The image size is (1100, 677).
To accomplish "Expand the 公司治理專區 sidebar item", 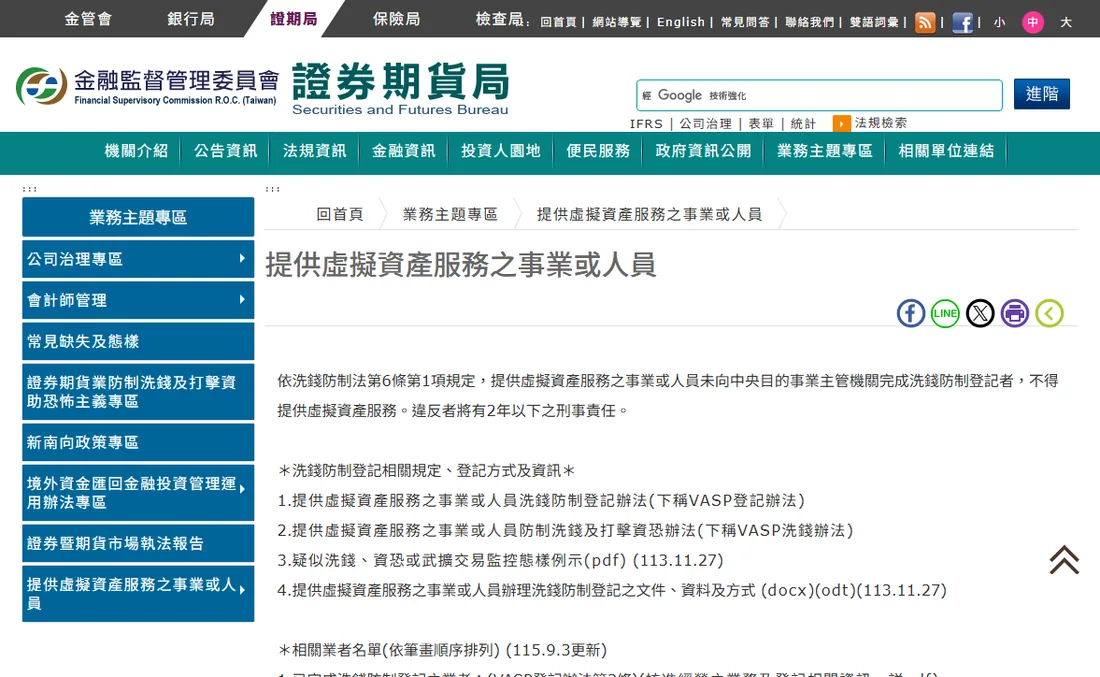I will tap(138, 259).
